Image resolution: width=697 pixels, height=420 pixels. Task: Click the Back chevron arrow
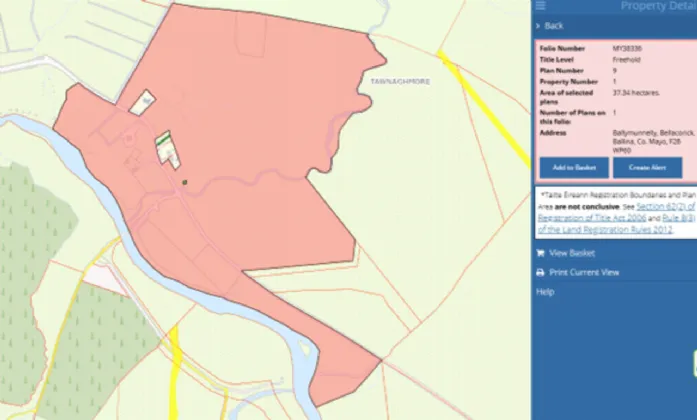tap(537, 25)
